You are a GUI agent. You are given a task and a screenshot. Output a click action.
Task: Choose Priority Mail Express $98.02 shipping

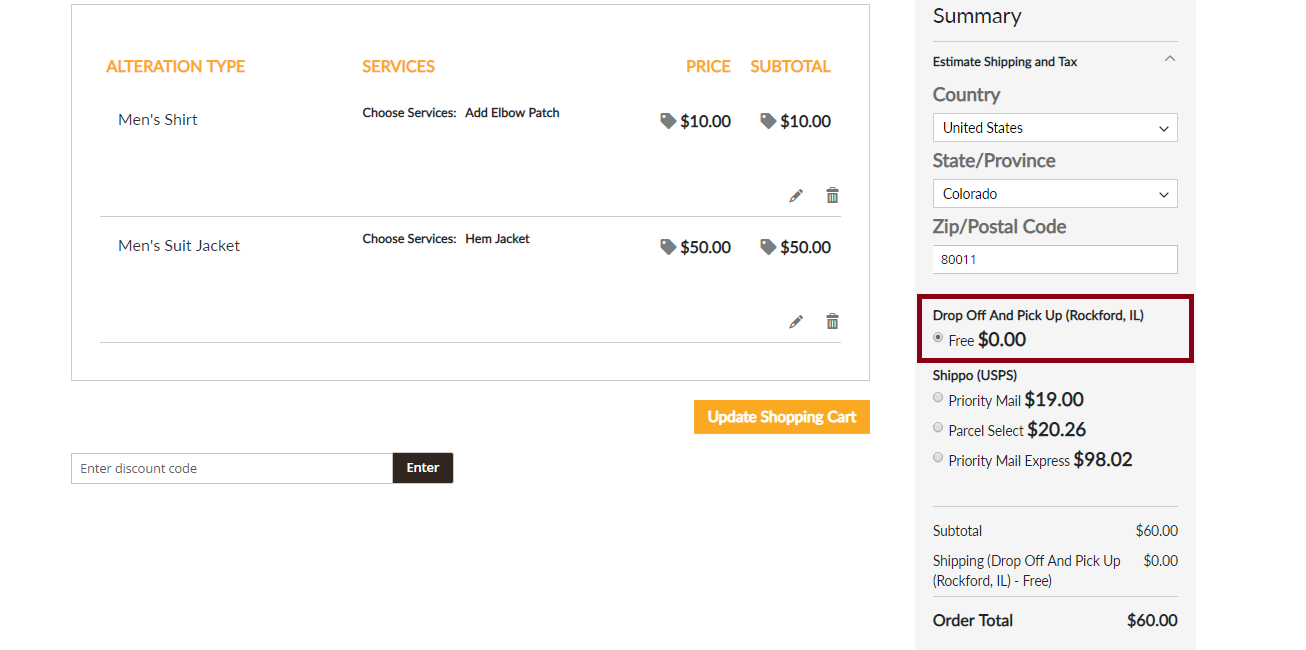(x=938, y=458)
